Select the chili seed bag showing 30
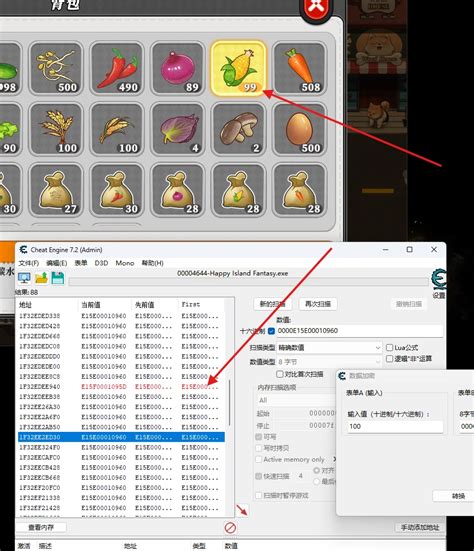This screenshot has height=551, width=474. 117,190
